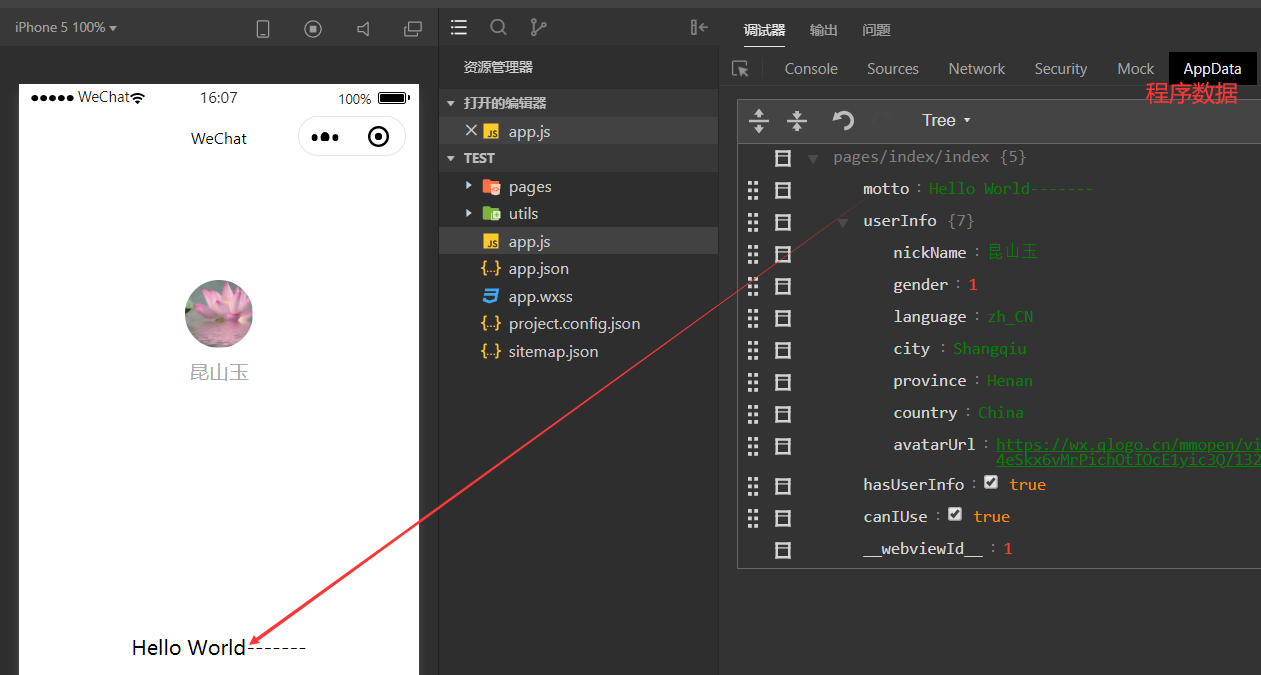Open the action menu icon for city row

pyautogui.click(x=783, y=349)
